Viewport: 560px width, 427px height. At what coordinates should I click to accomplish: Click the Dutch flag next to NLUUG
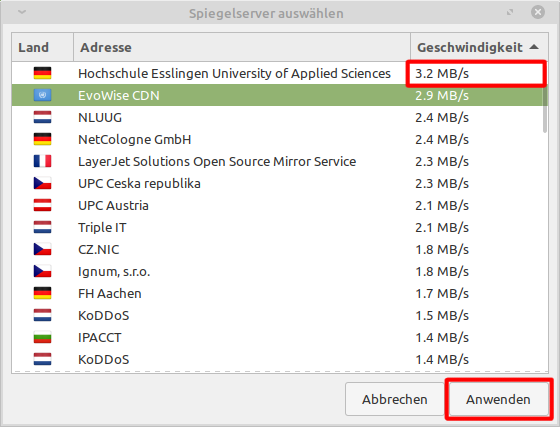point(42,117)
